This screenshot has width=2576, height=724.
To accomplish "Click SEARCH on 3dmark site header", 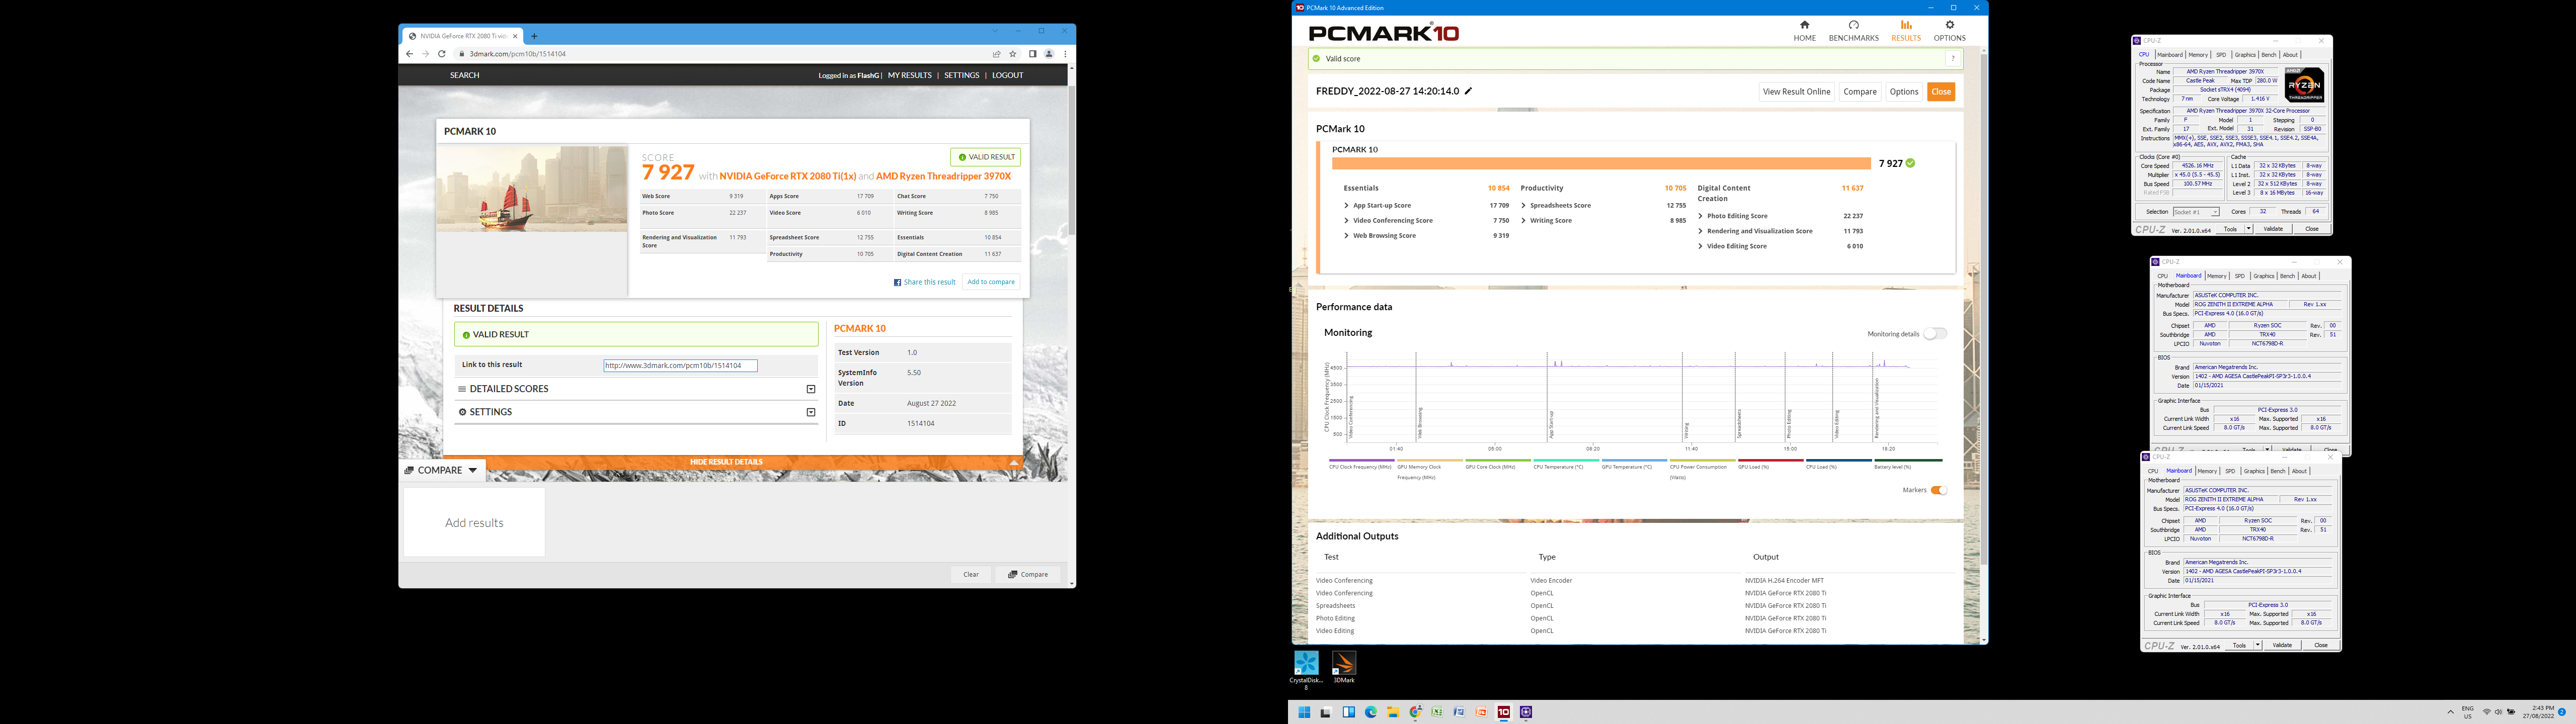I will pyautogui.click(x=464, y=75).
